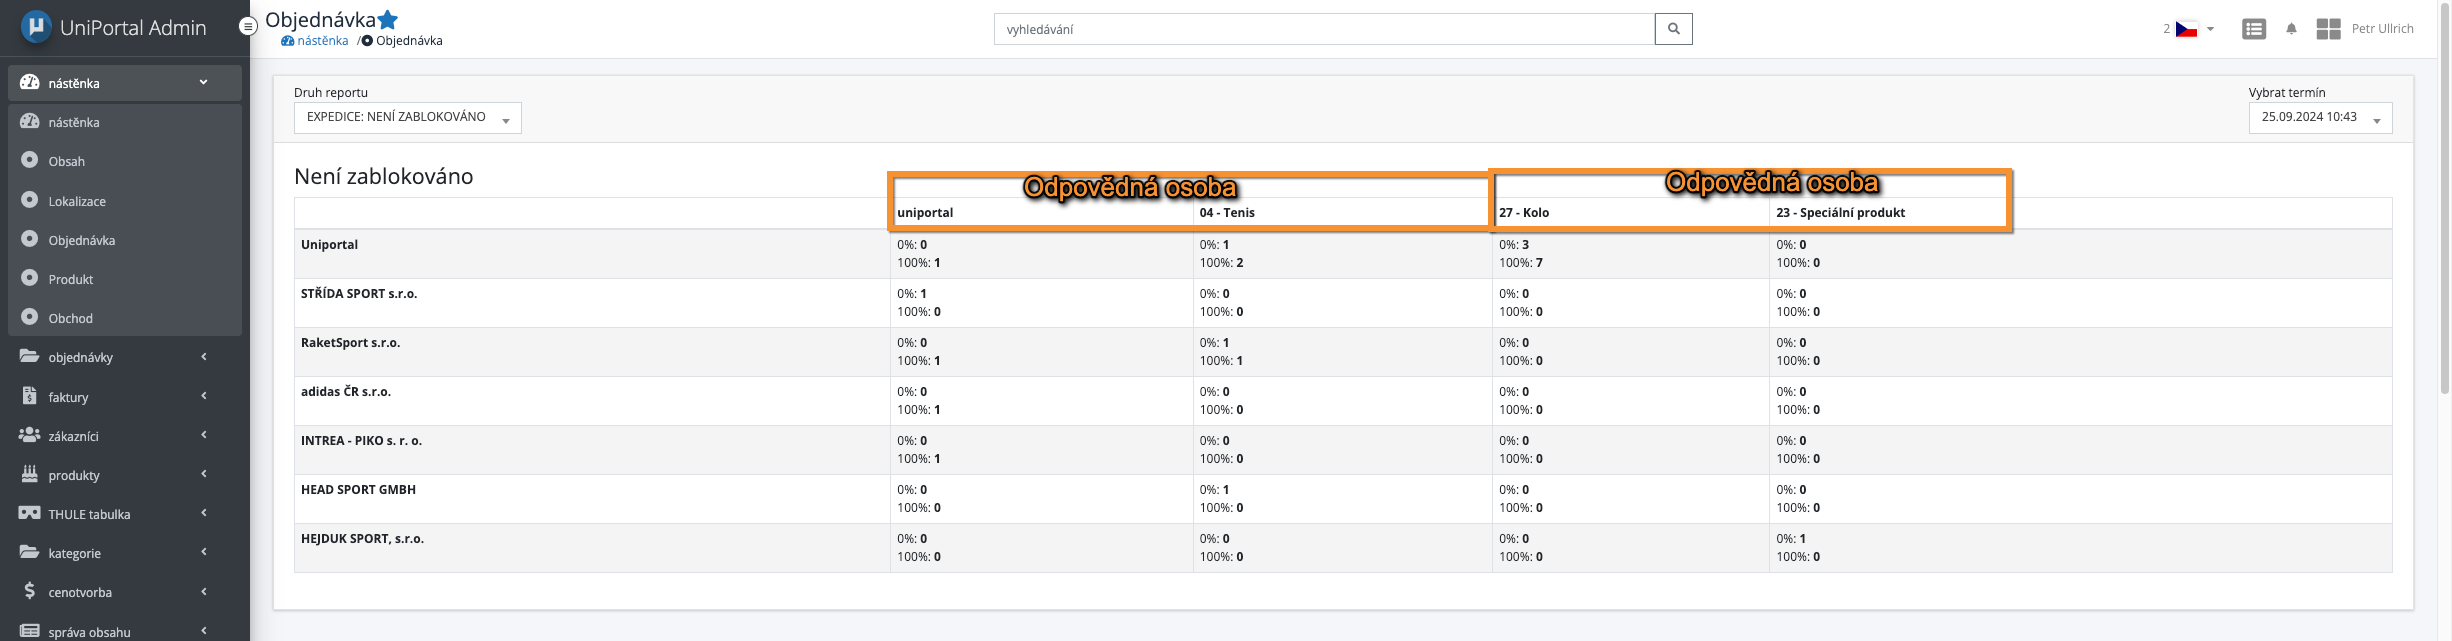The width and height of the screenshot is (2452, 641).
Task: Open nástěnka submenu item
Action: point(125,122)
